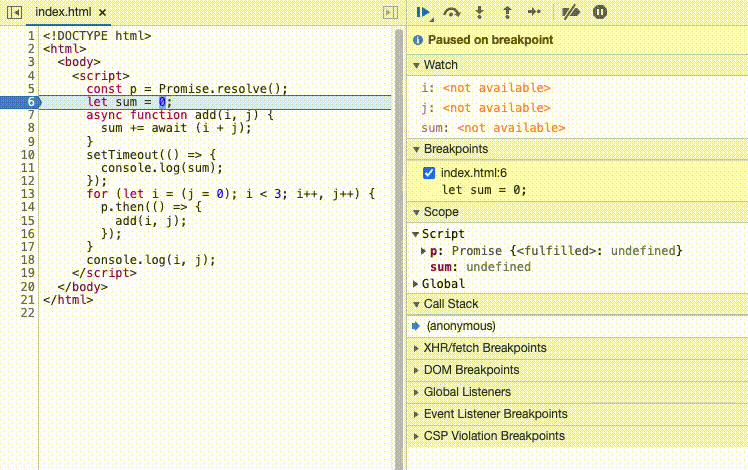Click 'Promise.resolve()' on line 5
This screenshot has width=748, height=470.
pos(221,89)
